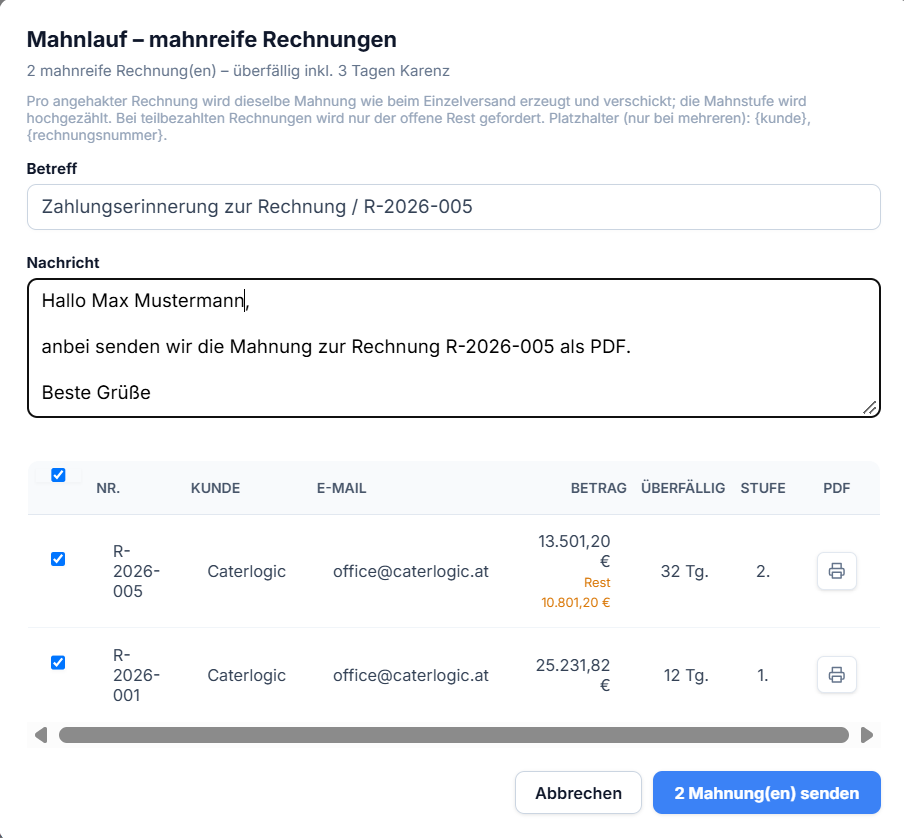Image resolution: width=904 pixels, height=838 pixels.
Task: Click the '2 mahnreife Rechnung(en)' subtitle
Action: (238, 71)
